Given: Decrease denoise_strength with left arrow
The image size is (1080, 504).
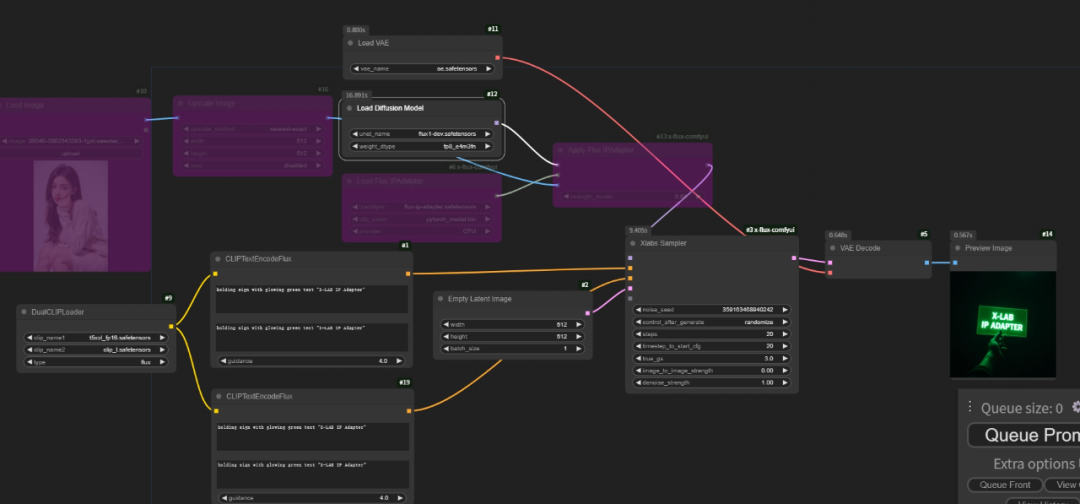Looking at the screenshot, I should [x=638, y=383].
